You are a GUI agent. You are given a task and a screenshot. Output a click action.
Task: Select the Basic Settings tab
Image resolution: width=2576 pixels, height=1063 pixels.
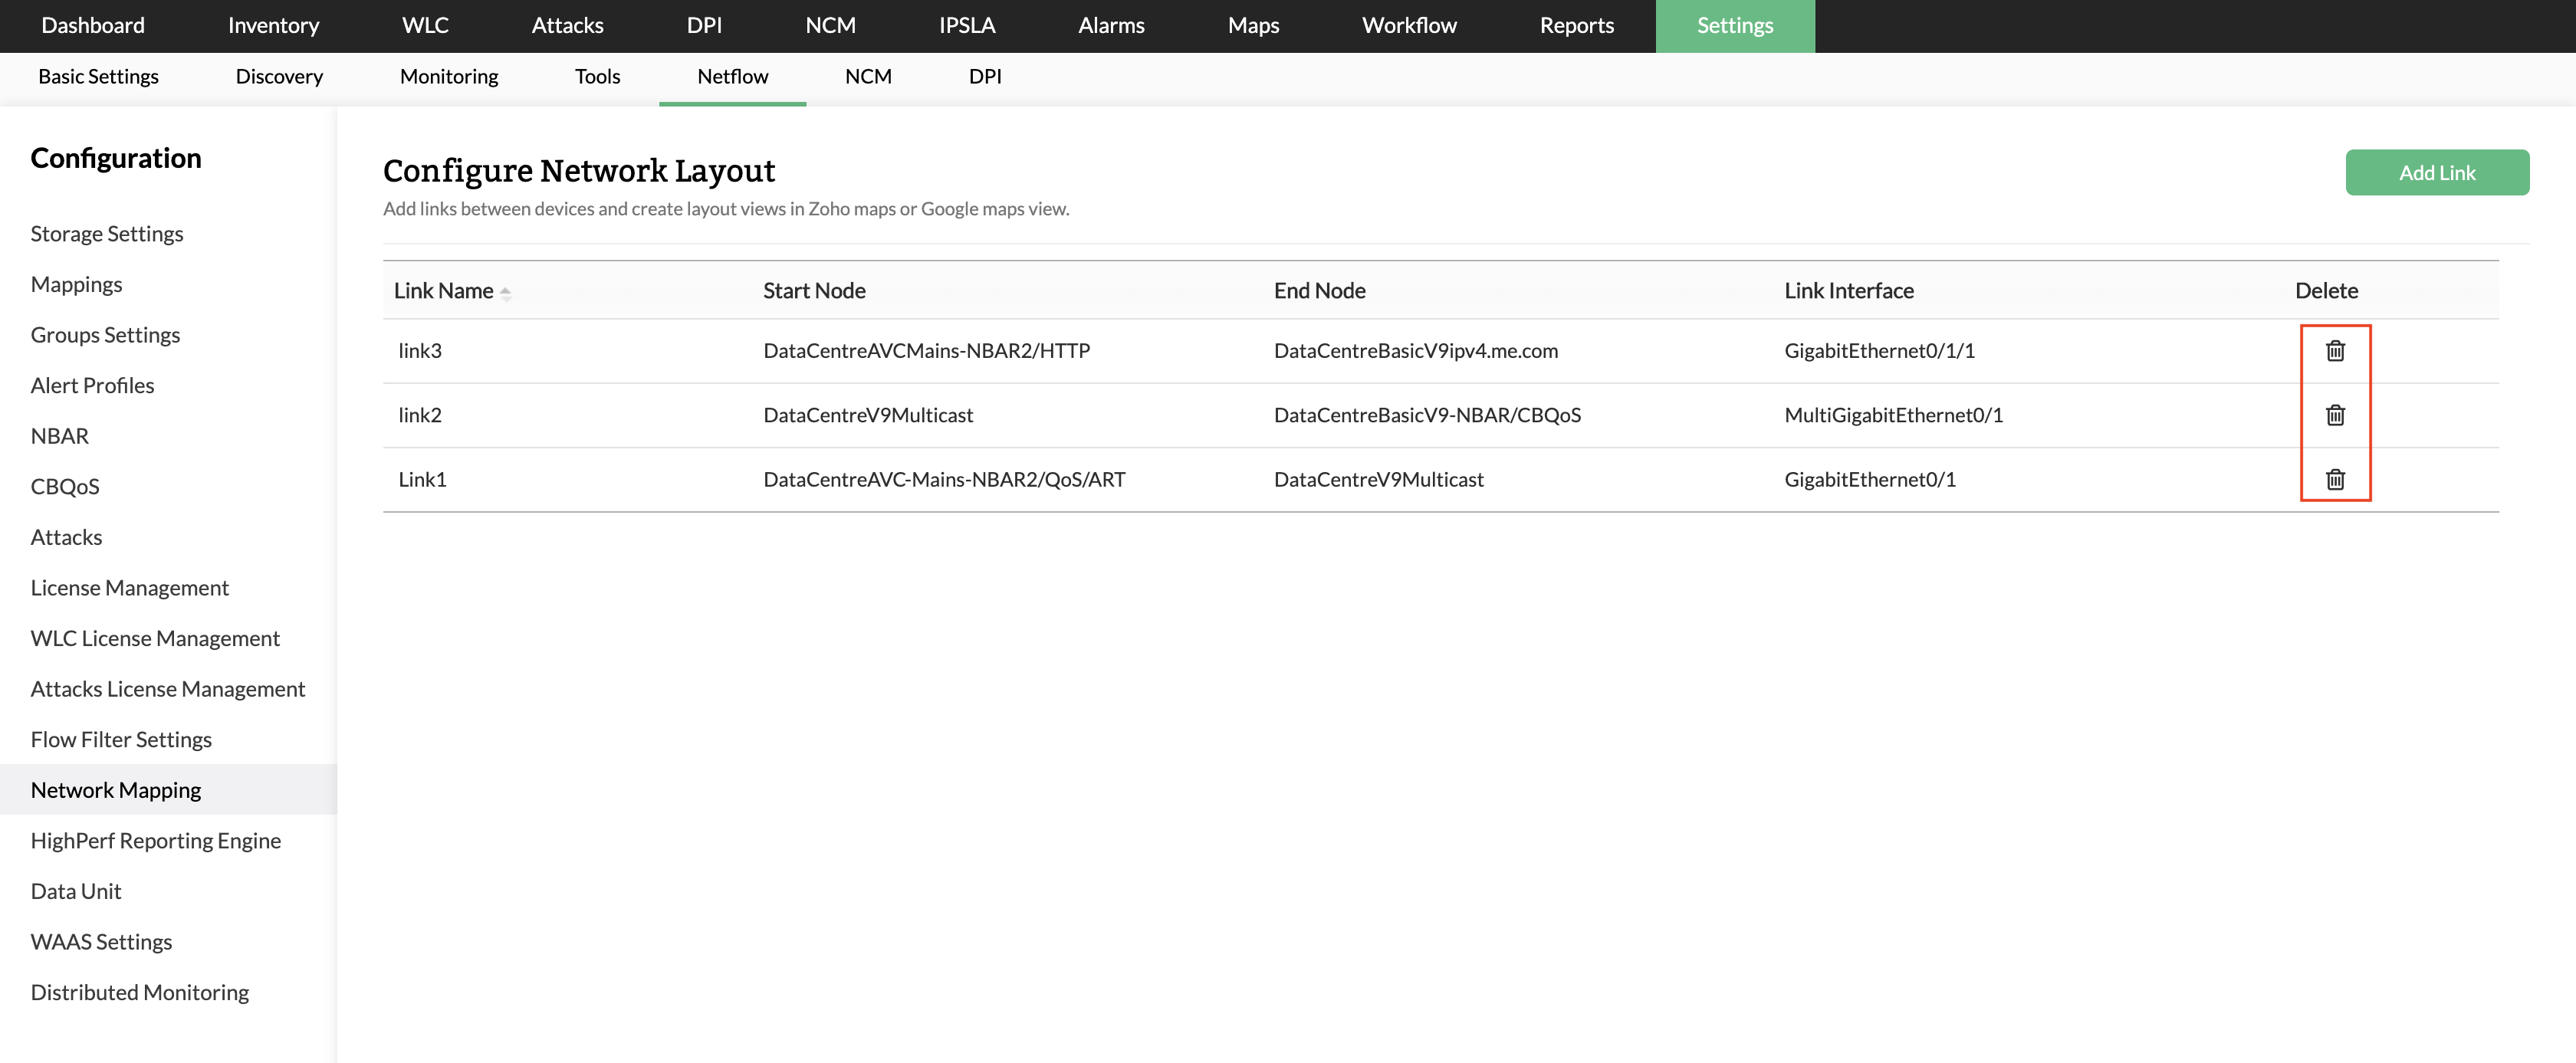tap(98, 77)
